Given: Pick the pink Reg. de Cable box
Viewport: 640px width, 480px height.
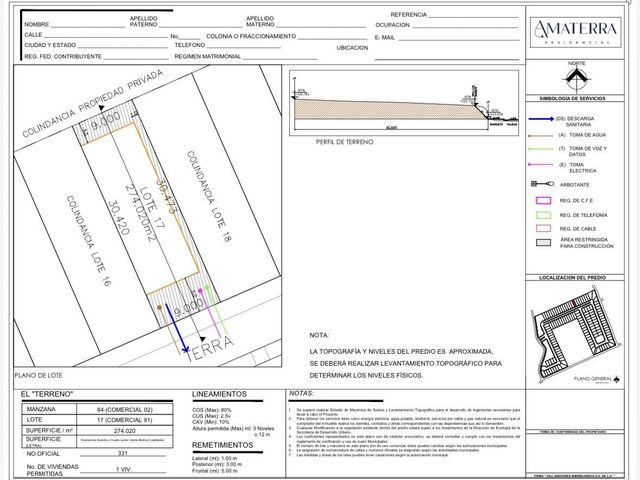Looking at the screenshot, I should click(x=543, y=228).
